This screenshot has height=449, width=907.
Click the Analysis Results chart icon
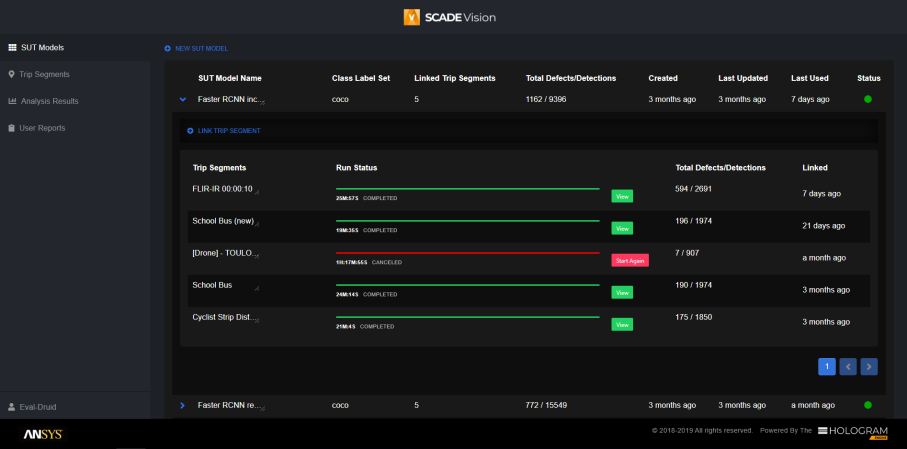click(12, 101)
